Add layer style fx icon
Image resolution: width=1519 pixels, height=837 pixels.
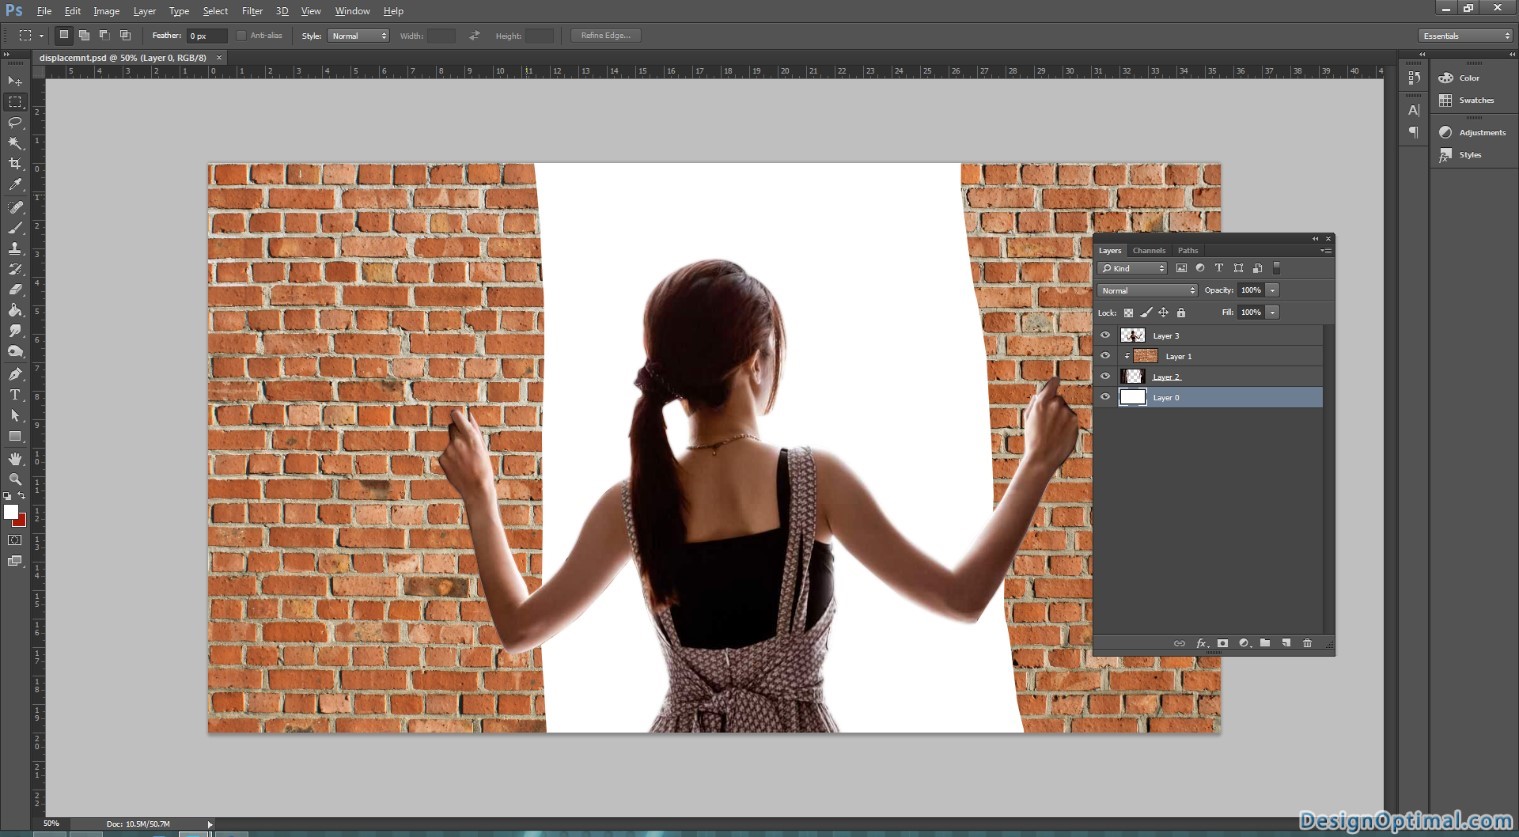pos(1201,643)
